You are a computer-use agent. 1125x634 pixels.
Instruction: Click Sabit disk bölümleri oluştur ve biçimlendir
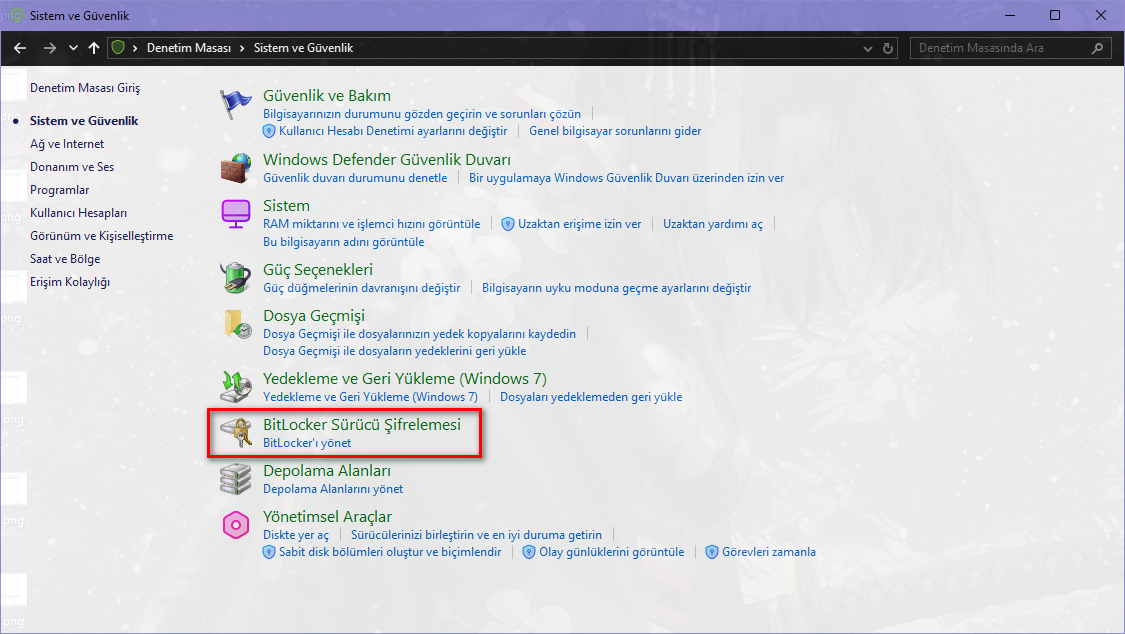(390, 552)
